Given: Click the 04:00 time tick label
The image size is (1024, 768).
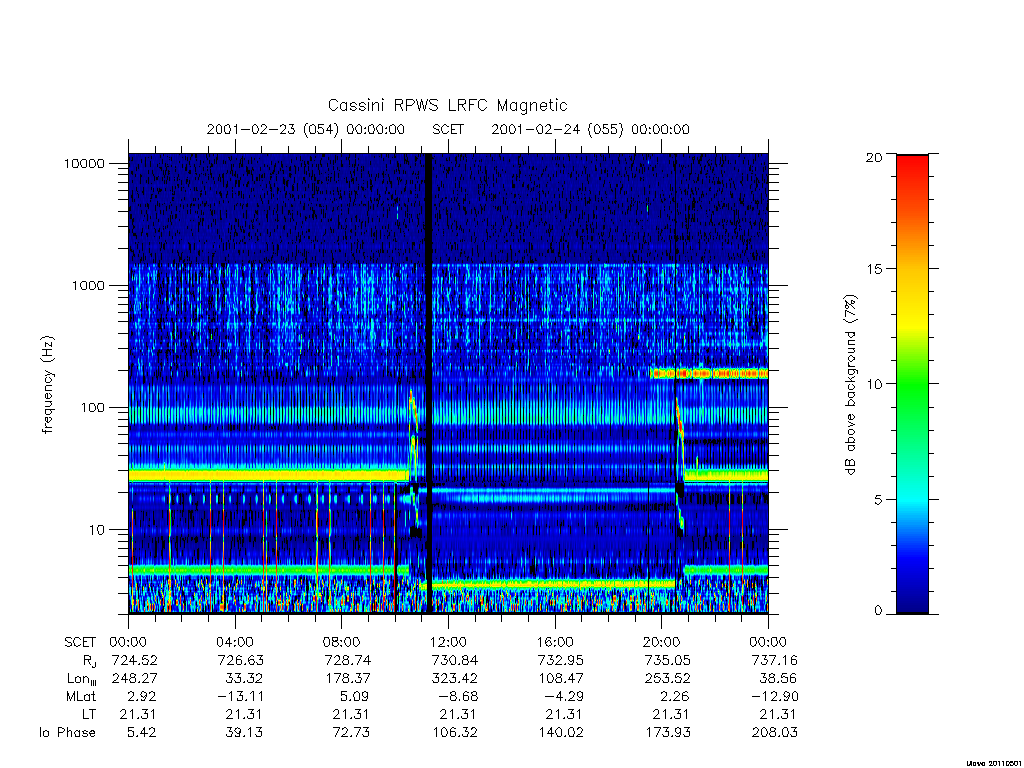Looking at the screenshot, I should (x=235, y=642).
